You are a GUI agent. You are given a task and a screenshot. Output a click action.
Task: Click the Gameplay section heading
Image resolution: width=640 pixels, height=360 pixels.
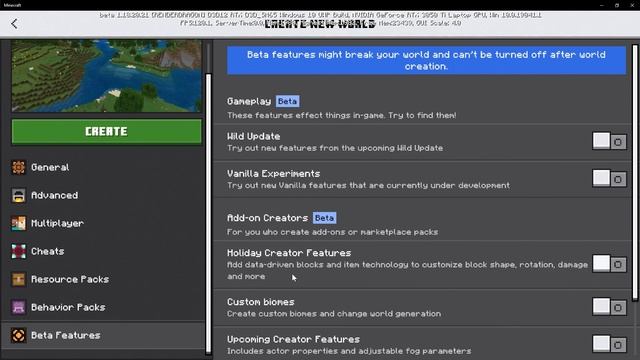tap(249, 101)
